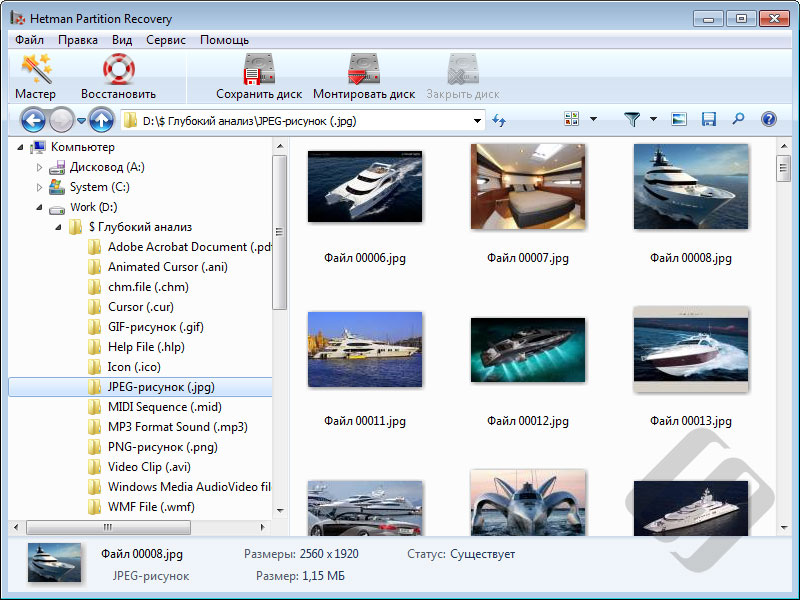Open the Сервис menu
The width and height of the screenshot is (800, 600).
click(x=165, y=40)
